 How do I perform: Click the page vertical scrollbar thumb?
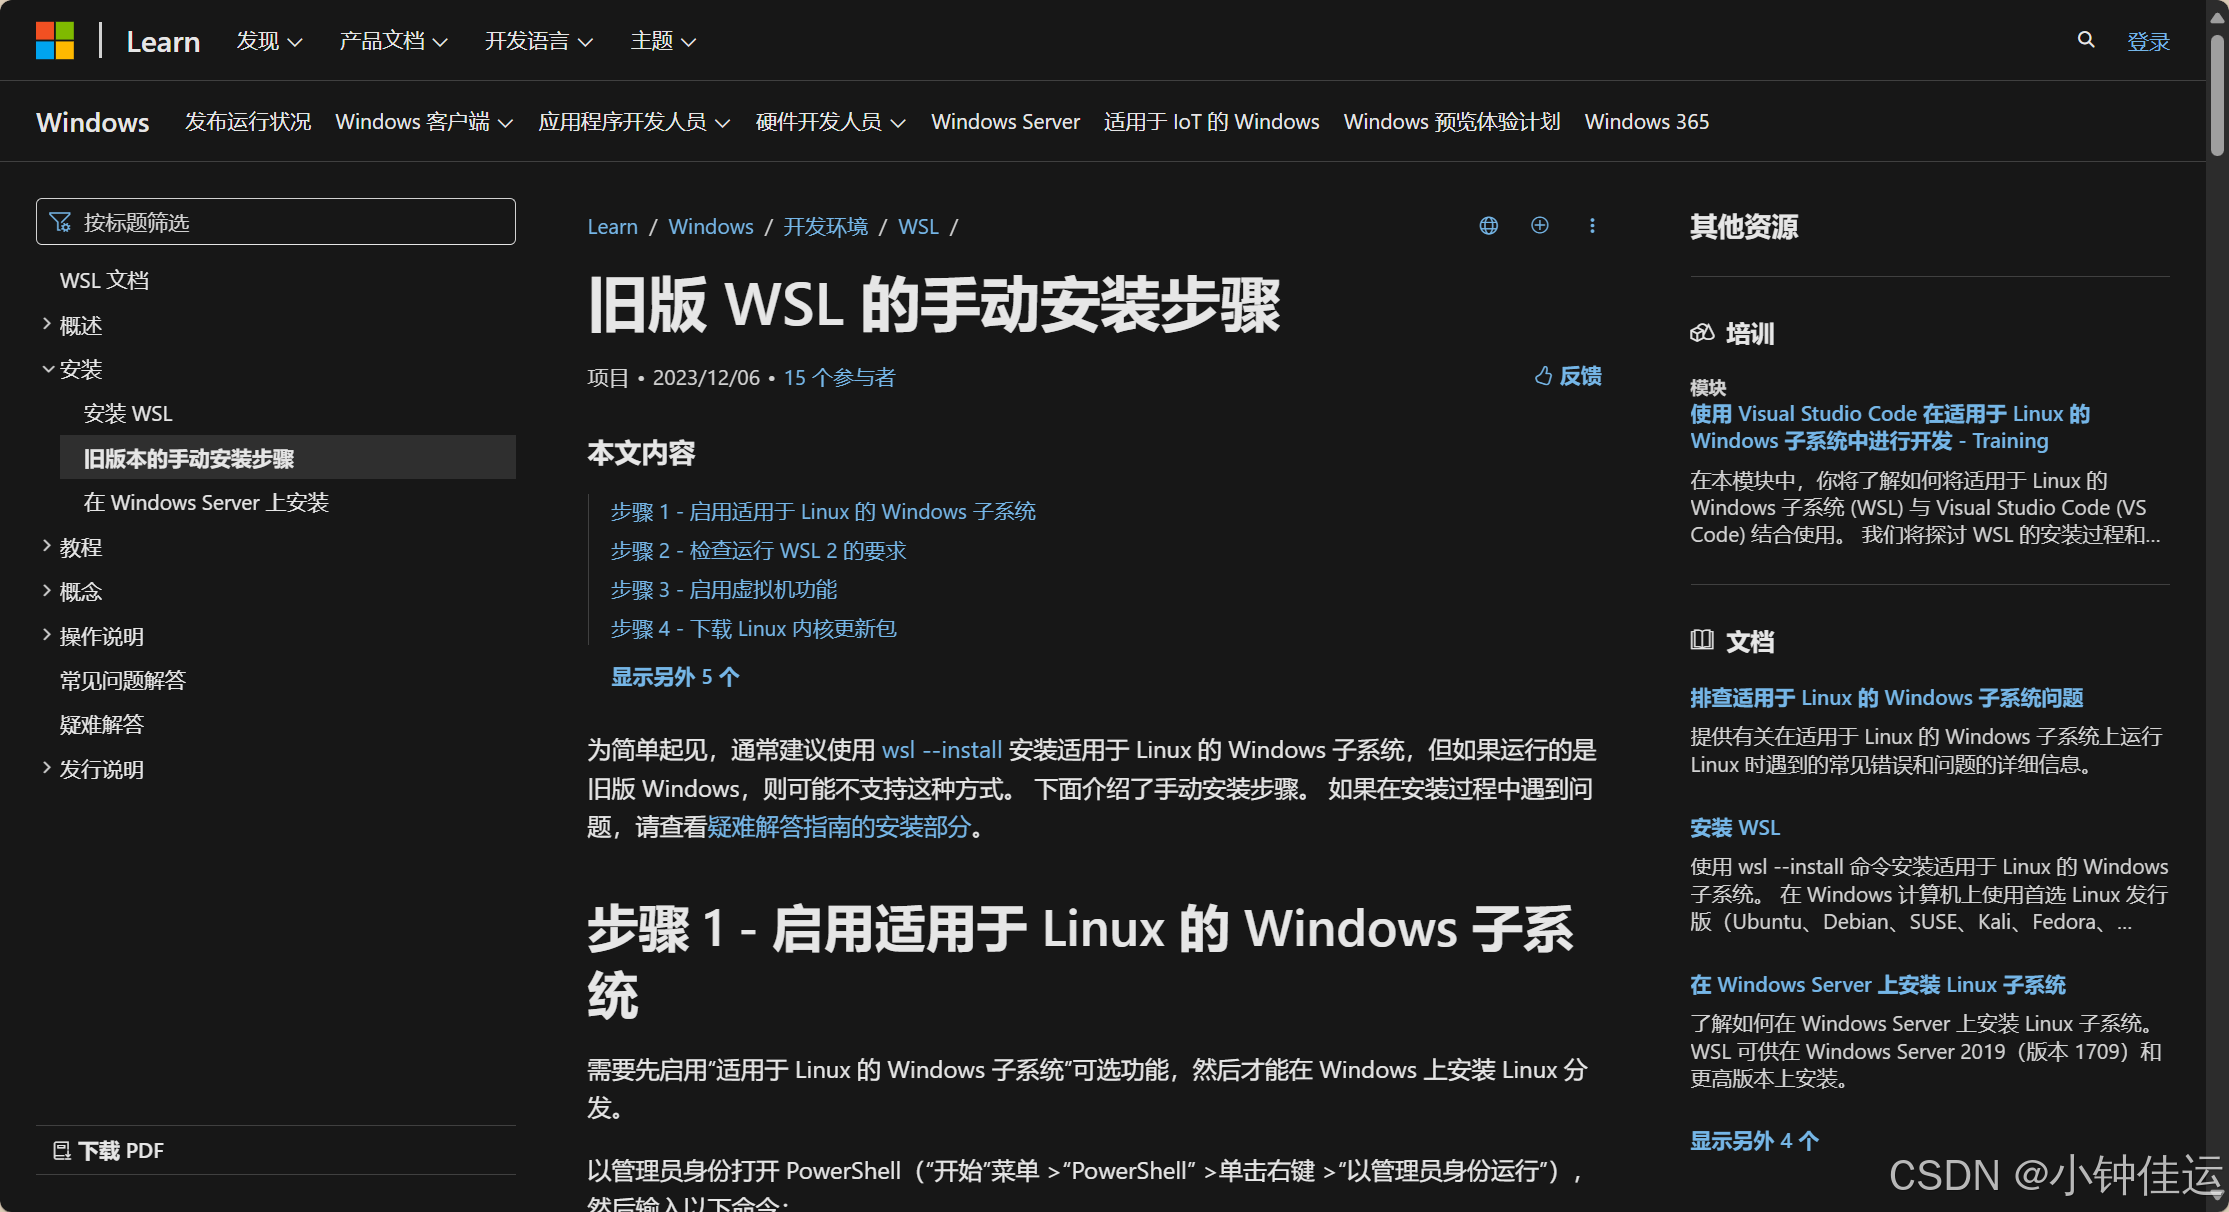2217,96
